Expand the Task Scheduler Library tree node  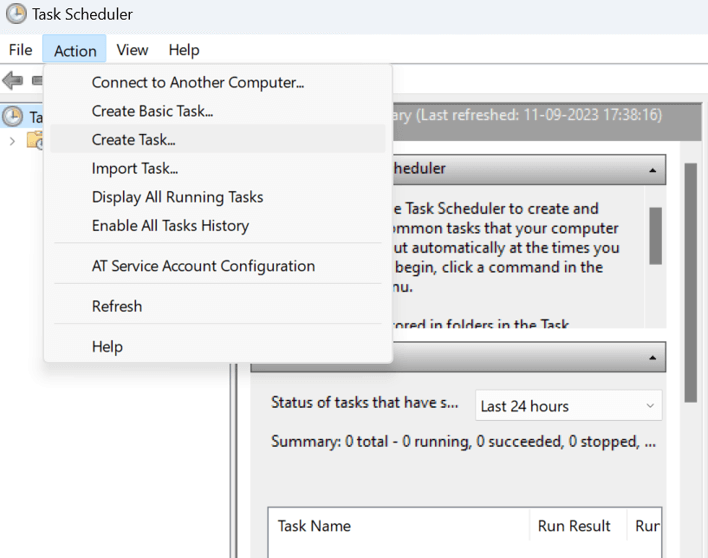coord(12,141)
